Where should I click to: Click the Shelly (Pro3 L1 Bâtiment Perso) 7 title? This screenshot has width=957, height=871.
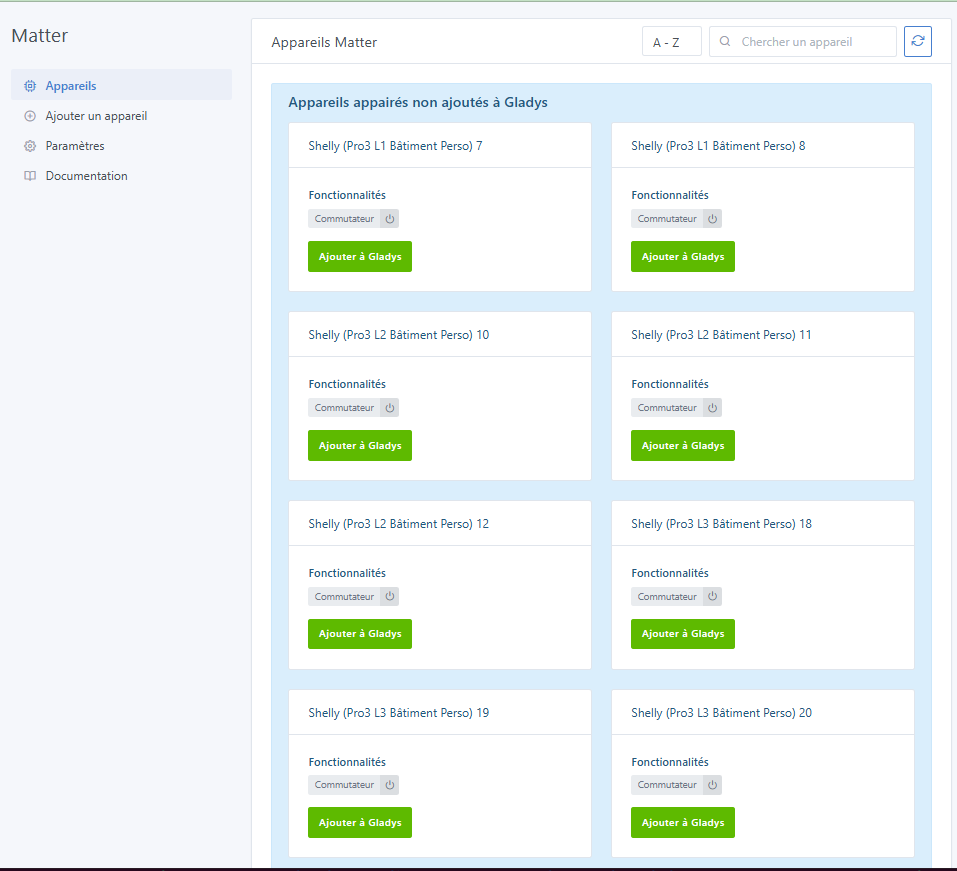coord(395,146)
